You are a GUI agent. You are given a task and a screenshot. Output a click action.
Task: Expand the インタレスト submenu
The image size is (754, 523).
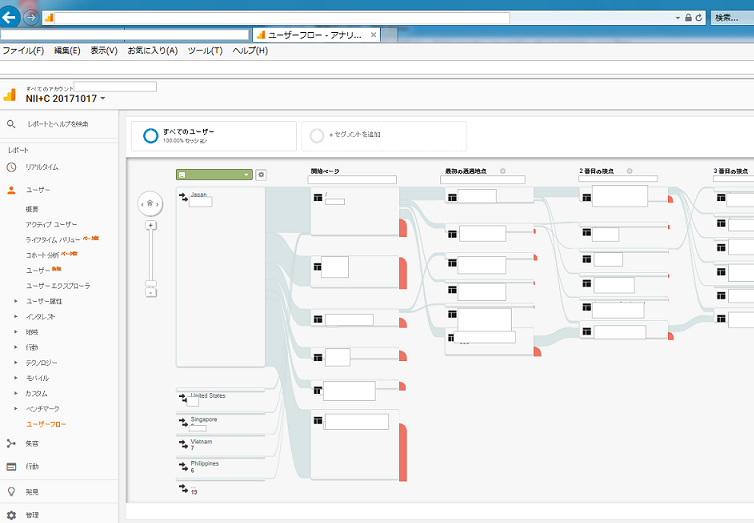[16, 316]
